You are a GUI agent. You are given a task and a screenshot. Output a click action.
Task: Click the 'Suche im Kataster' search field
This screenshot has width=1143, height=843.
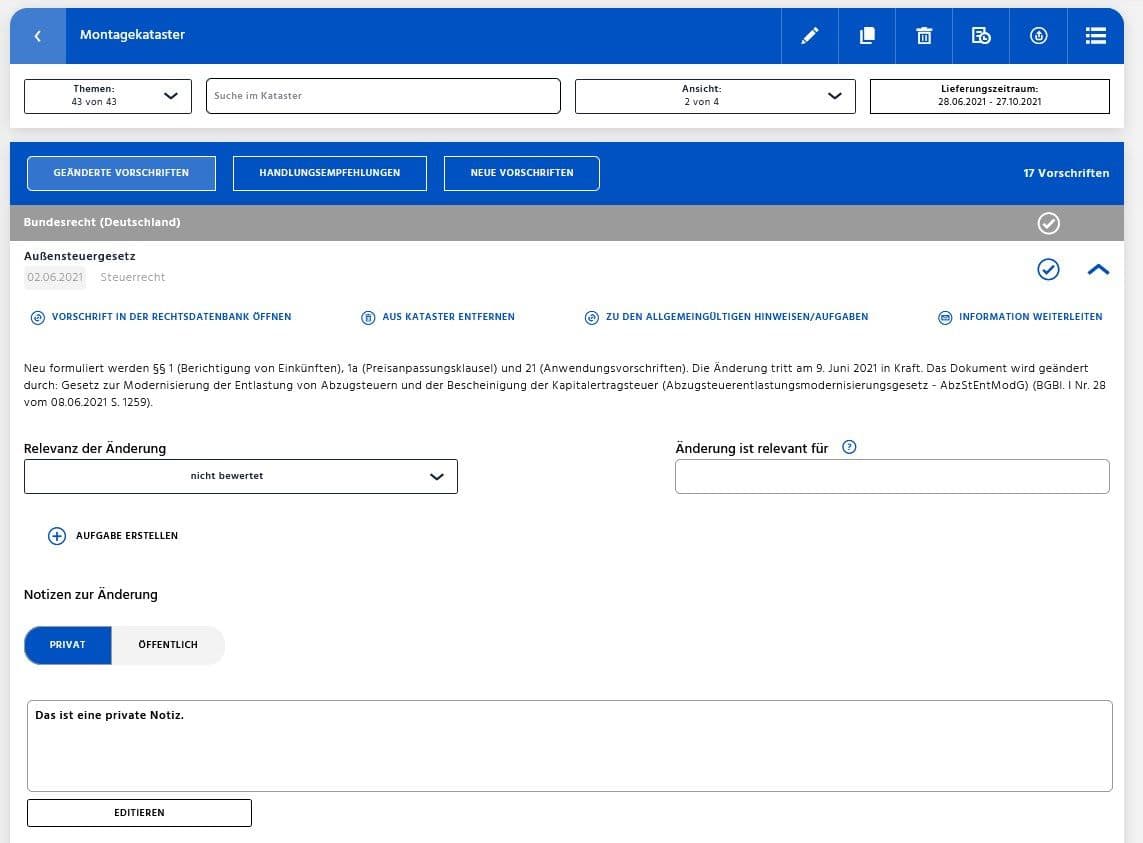click(x=383, y=96)
